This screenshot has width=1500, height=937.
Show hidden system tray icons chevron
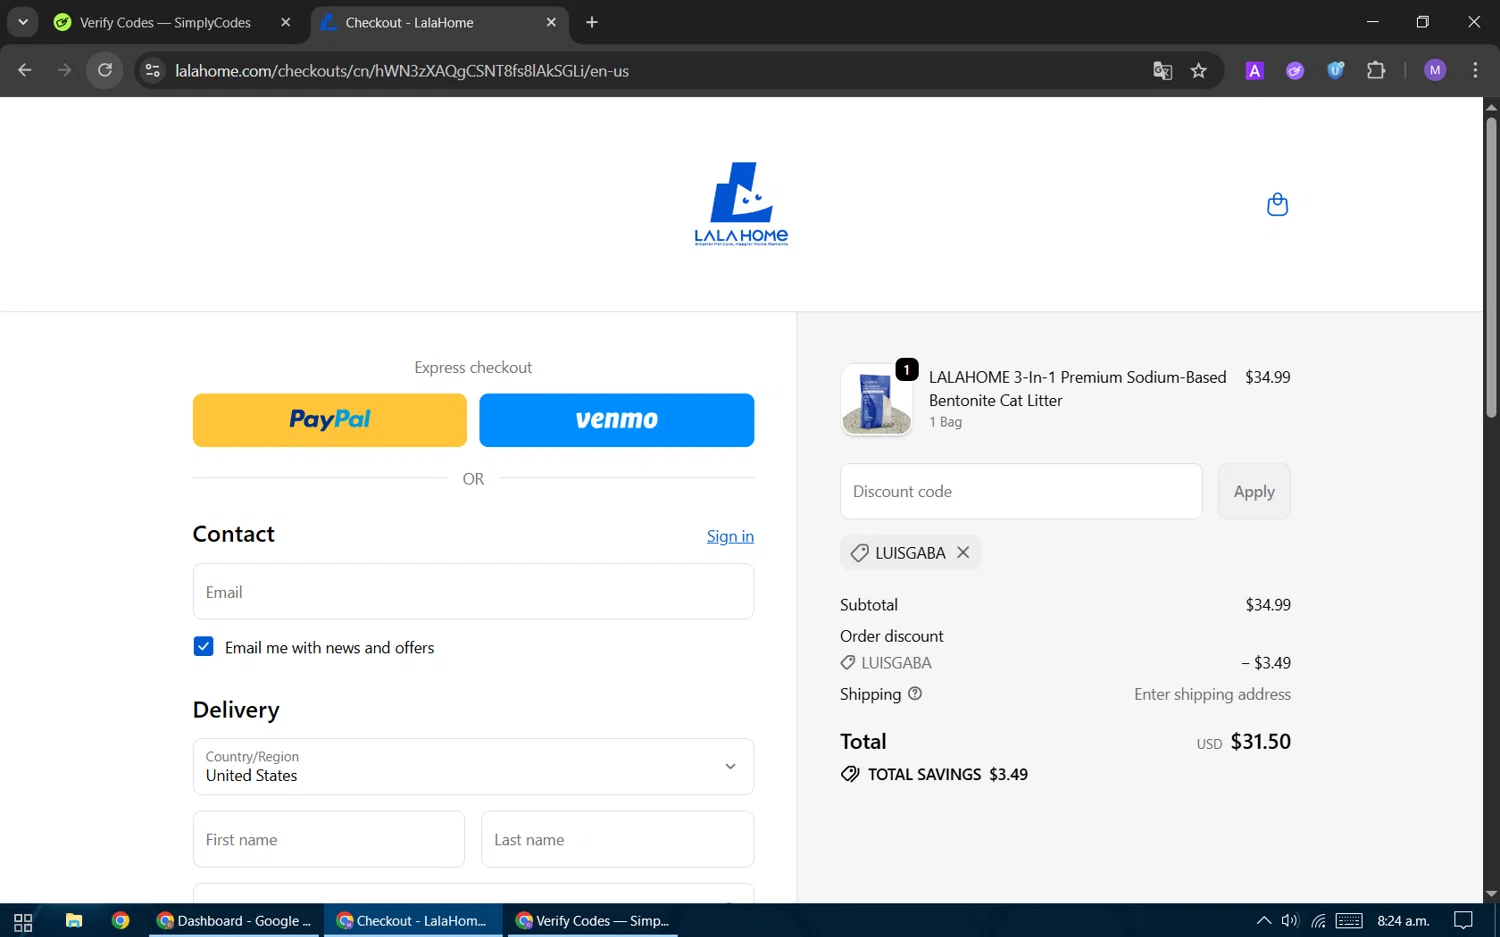(1264, 921)
